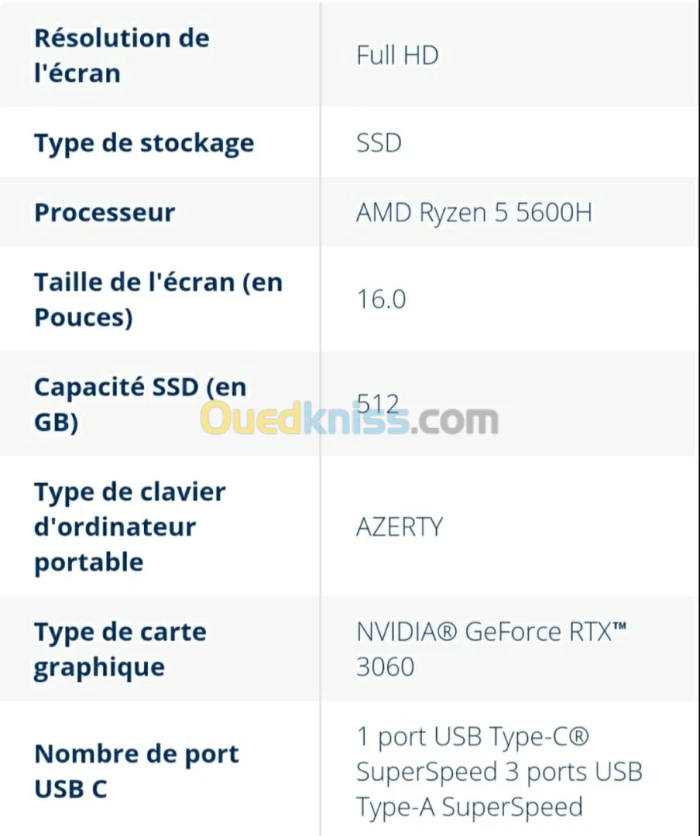
Task: Click the "512" capacity value
Action: click(x=377, y=404)
